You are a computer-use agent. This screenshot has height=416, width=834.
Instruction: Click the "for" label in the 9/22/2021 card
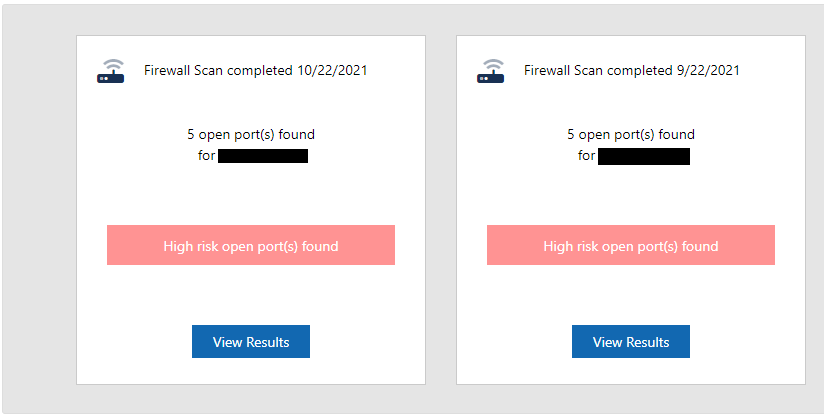coord(586,156)
